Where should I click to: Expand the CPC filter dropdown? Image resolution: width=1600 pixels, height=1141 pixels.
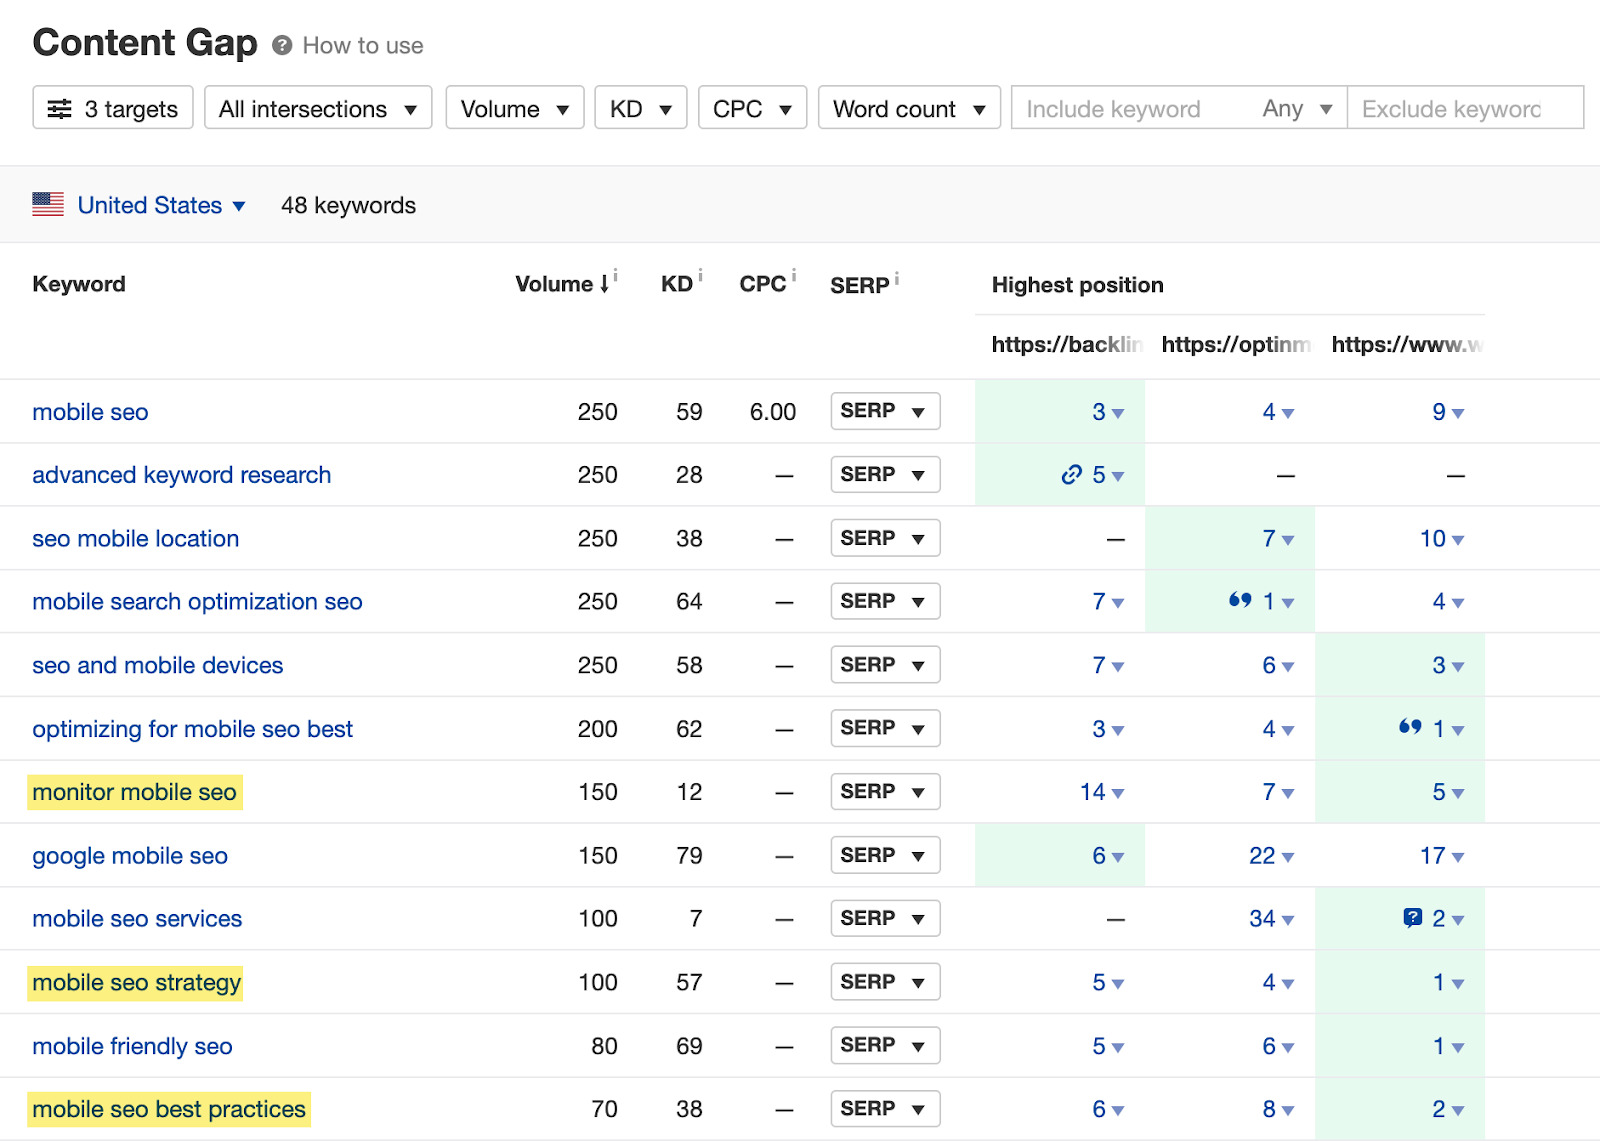(752, 108)
